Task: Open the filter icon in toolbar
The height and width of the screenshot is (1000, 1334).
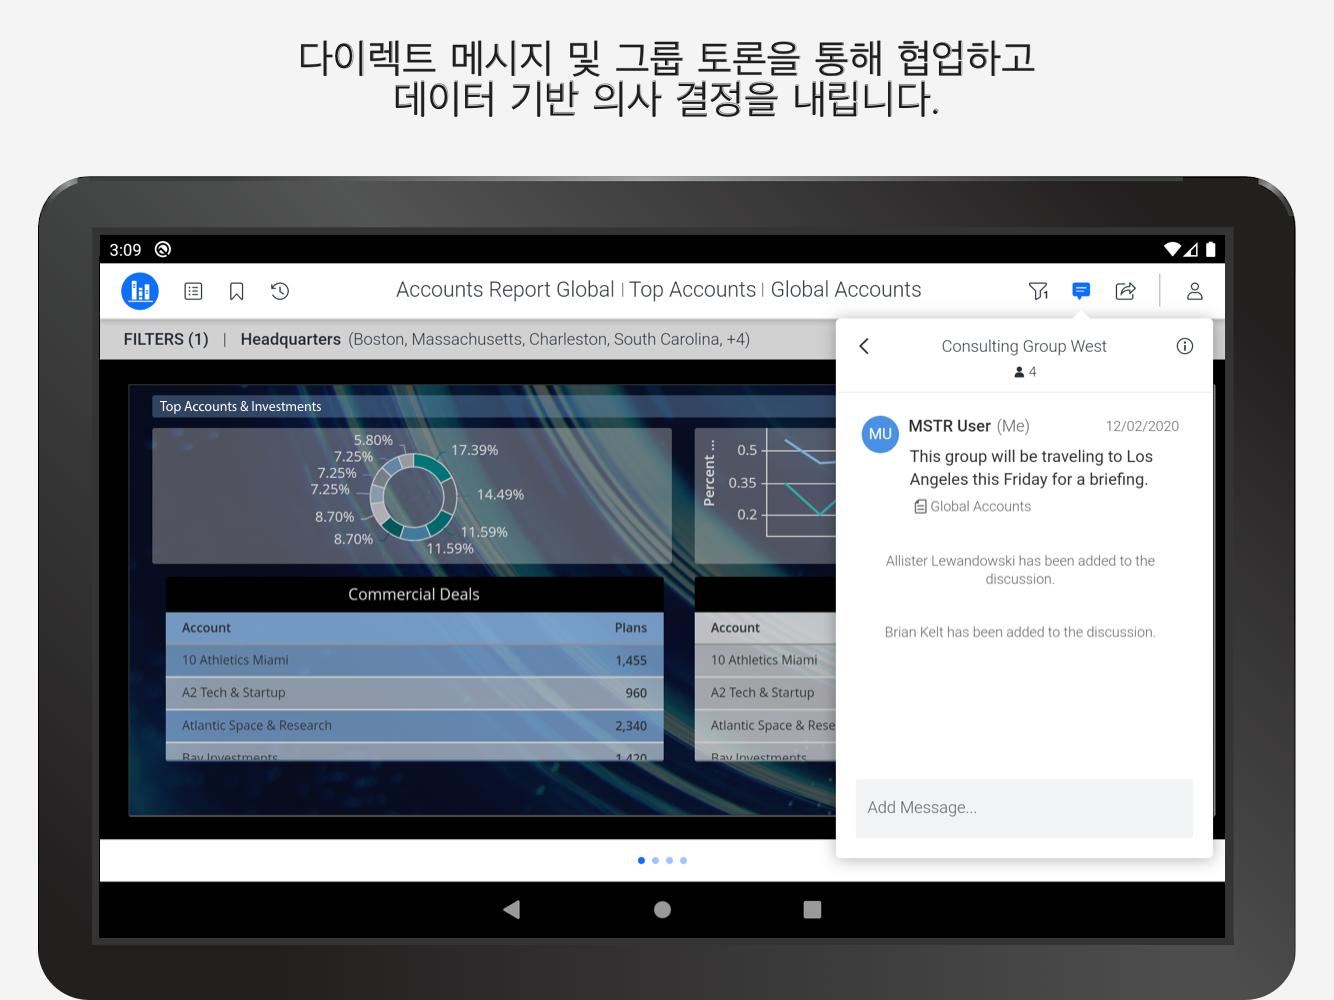Action: pyautogui.click(x=1038, y=291)
